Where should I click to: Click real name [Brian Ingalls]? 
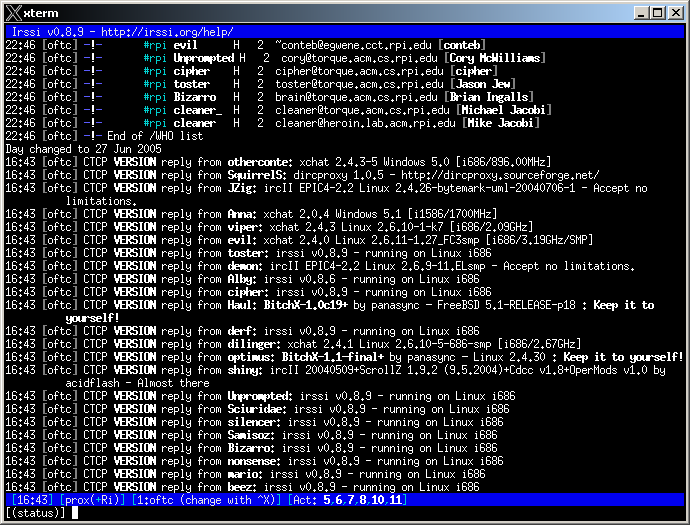coord(488,97)
